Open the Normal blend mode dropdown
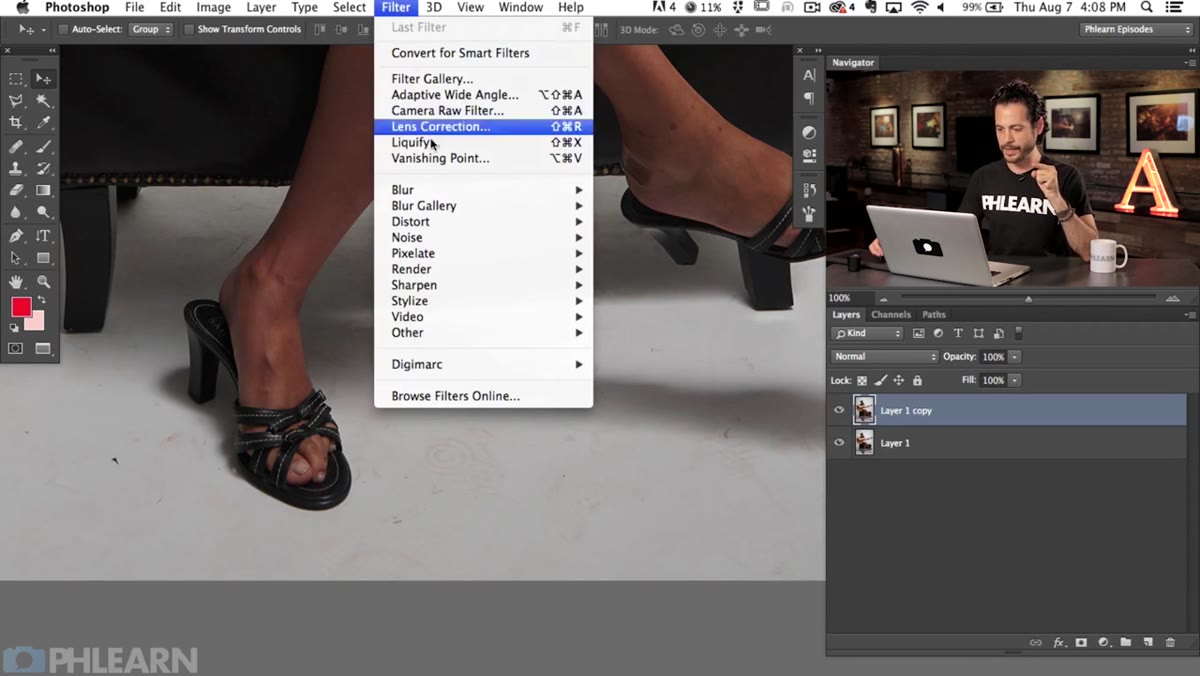1200x676 pixels. click(885, 356)
